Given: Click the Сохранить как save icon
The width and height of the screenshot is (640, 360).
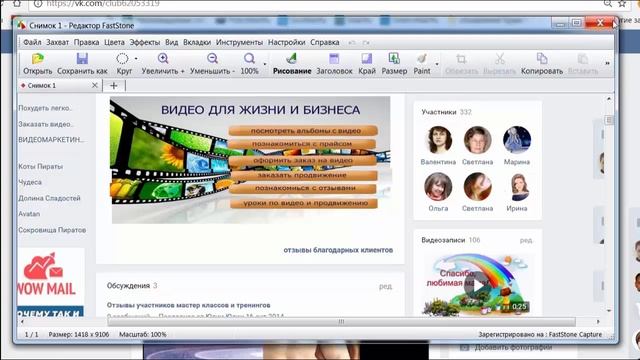Looking at the screenshot, I should (x=82, y=59).
